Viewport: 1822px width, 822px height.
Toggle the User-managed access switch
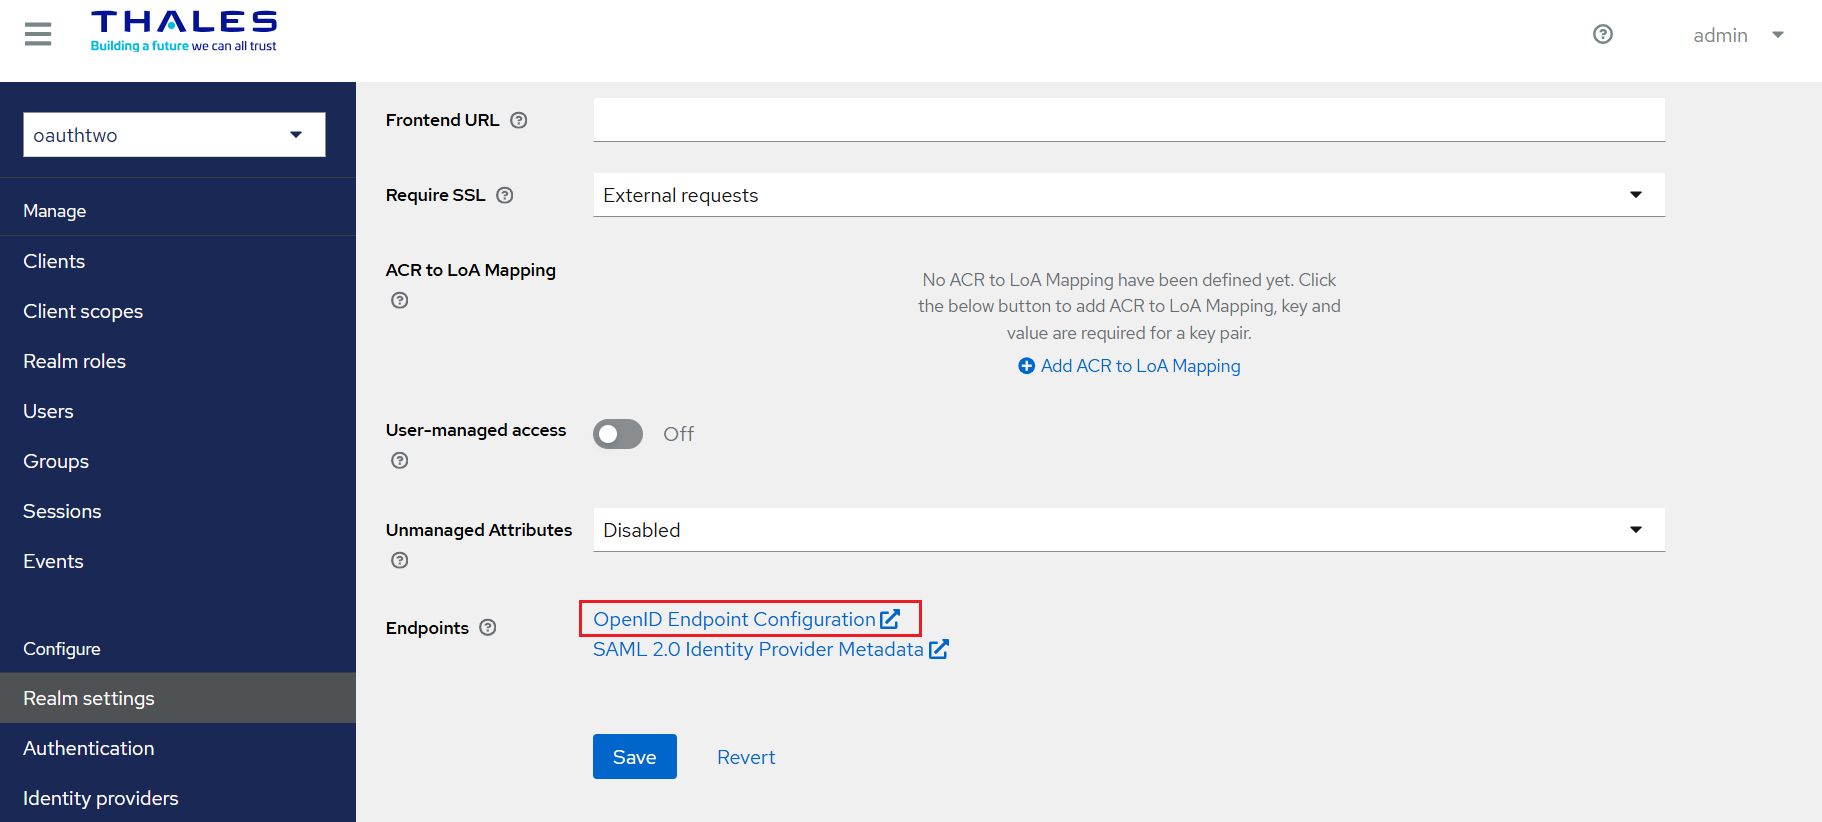pyautogui.click(x=618, y=434)
